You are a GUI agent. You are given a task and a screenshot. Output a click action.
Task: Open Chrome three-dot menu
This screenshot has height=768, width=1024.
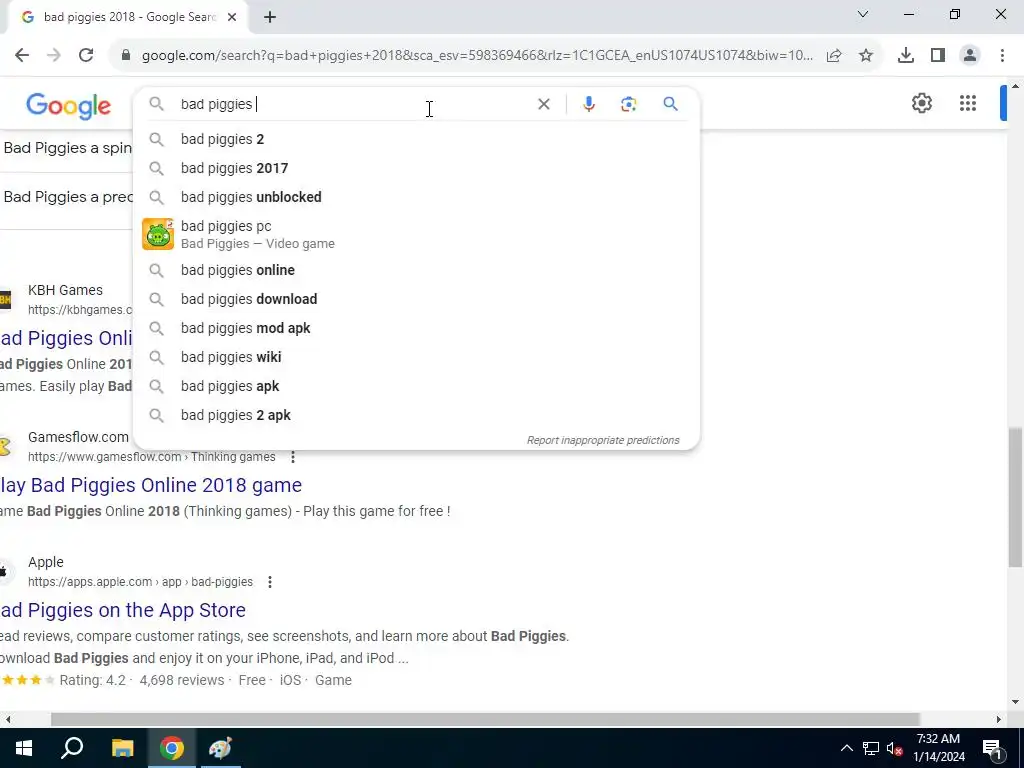1002,56
